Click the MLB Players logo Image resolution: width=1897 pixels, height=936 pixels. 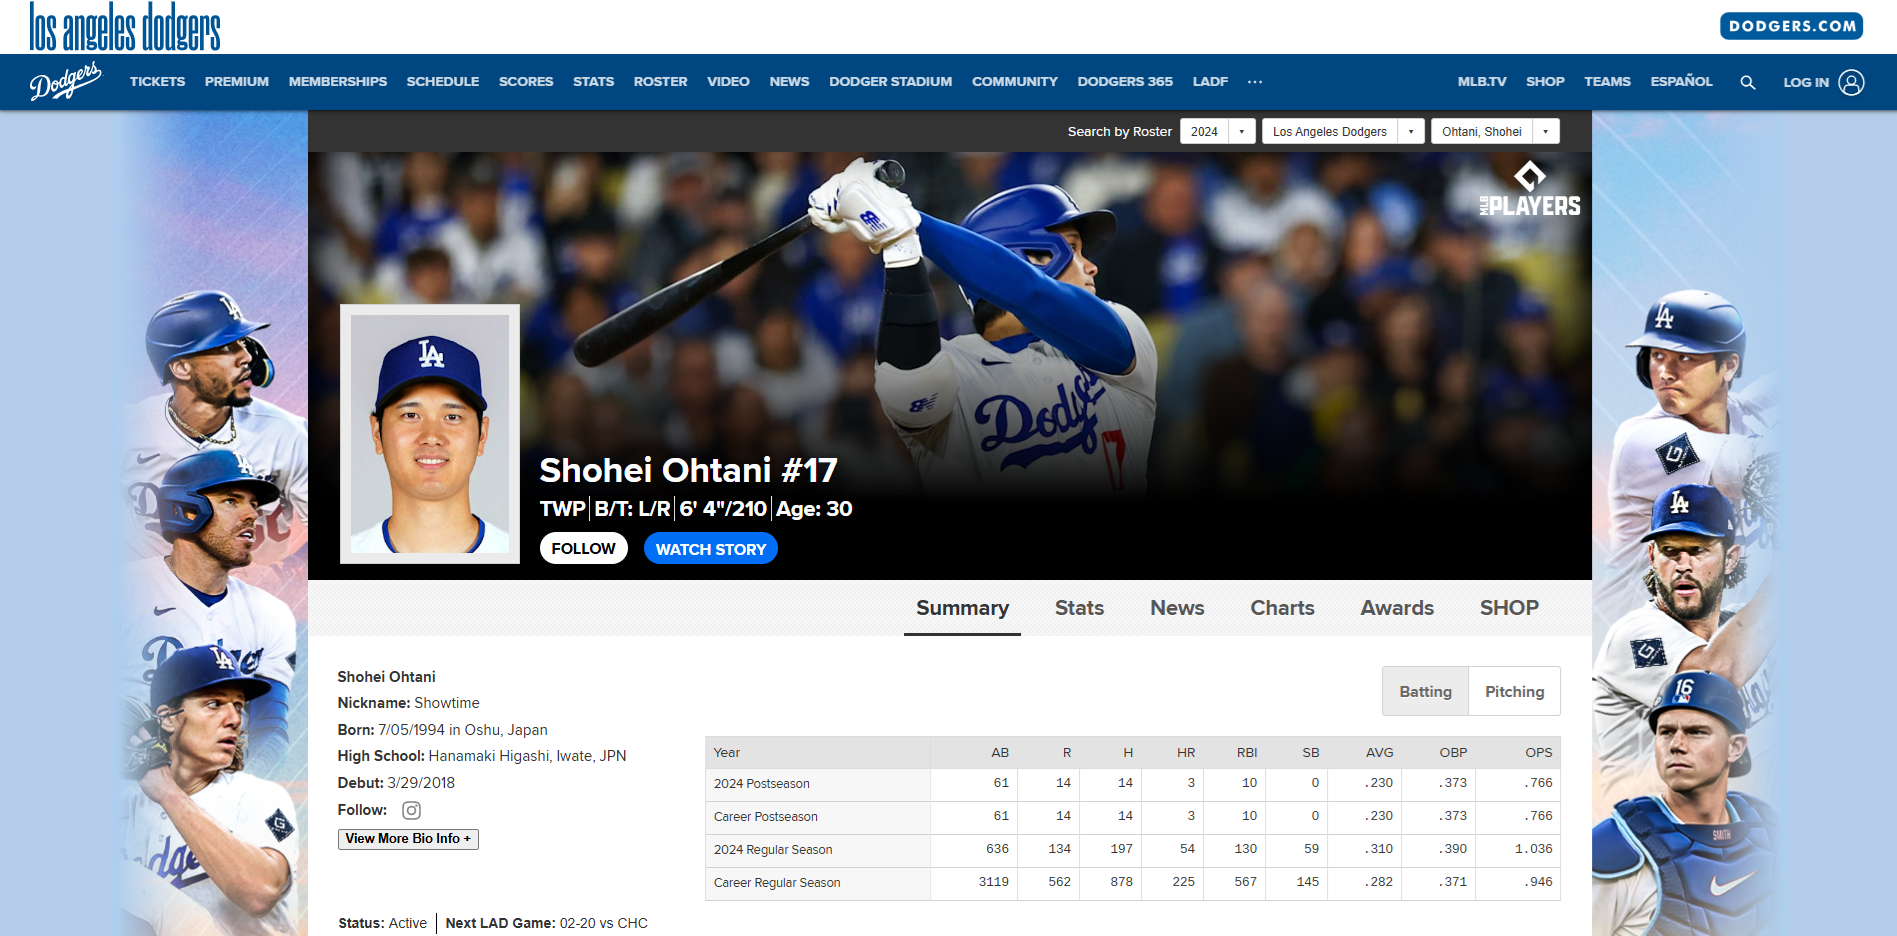click(1530, 190)
